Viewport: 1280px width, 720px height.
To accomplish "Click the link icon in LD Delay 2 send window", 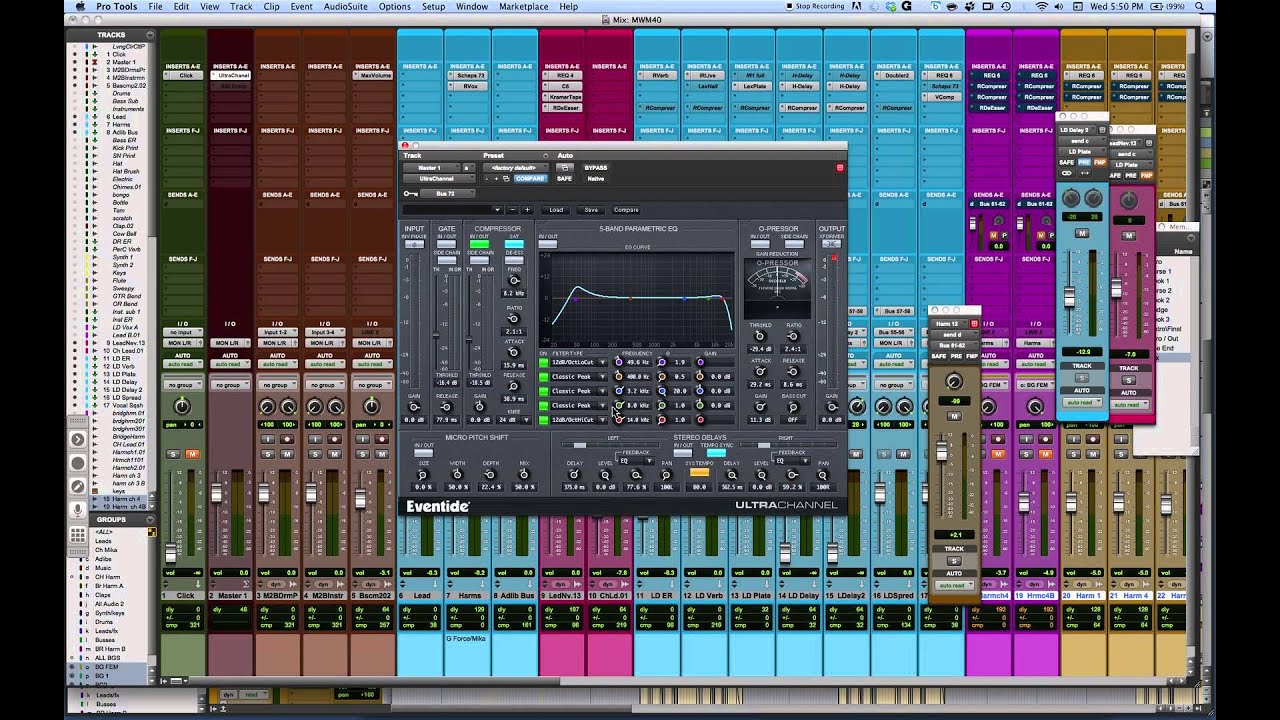I will click(x=1067, y=174).
